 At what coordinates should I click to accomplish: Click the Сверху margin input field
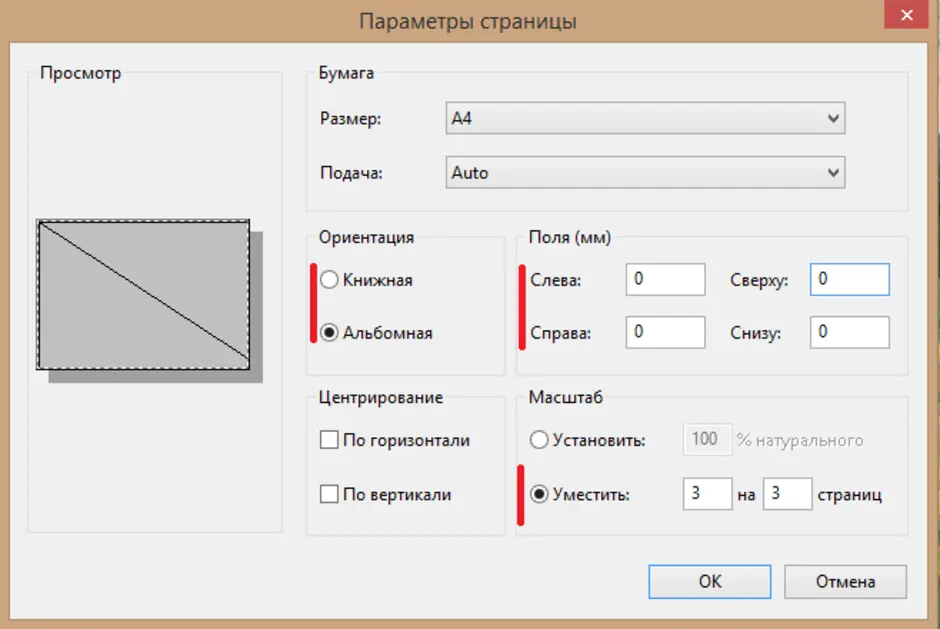point(849,279)
